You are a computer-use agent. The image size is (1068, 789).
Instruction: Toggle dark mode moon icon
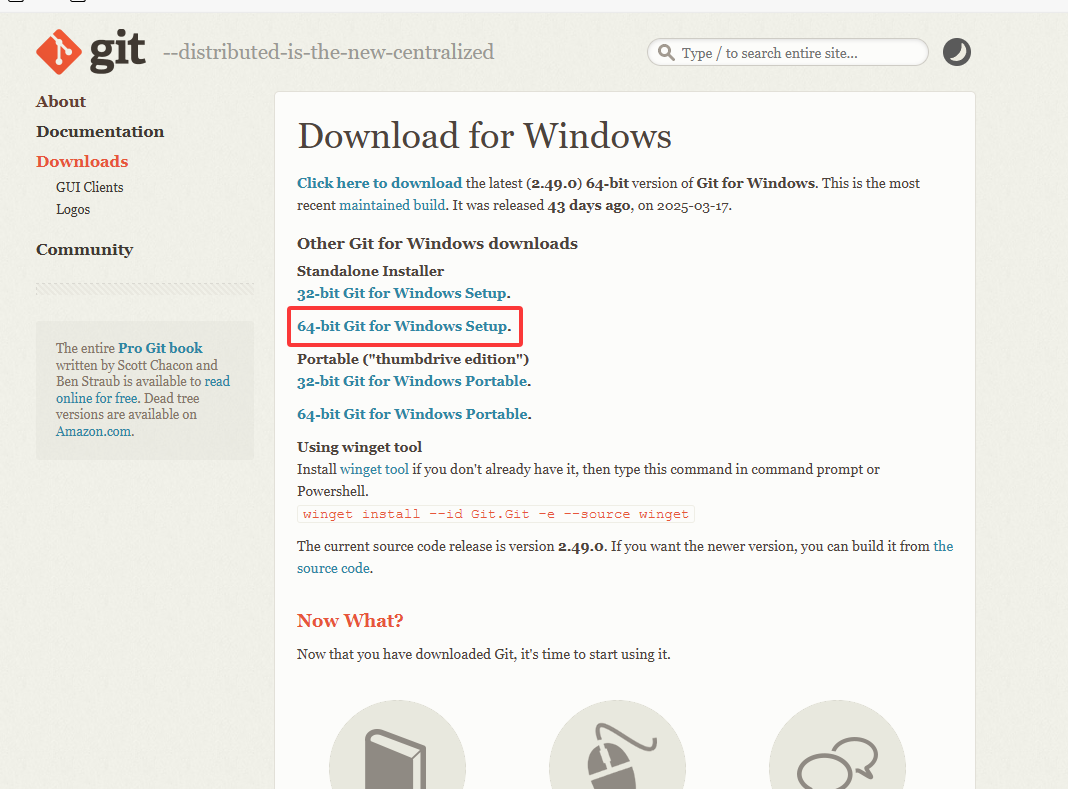pos(956,52)
